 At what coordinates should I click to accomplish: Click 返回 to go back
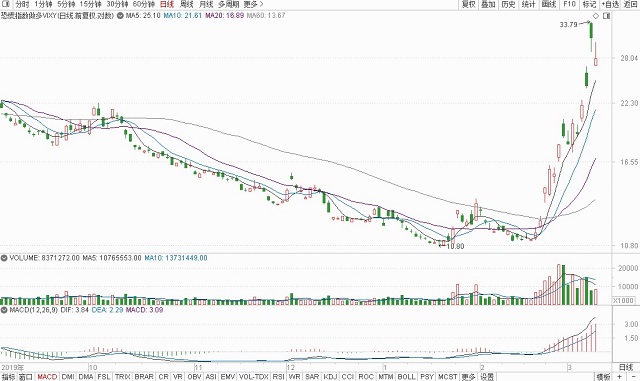[x=630, y=4]
